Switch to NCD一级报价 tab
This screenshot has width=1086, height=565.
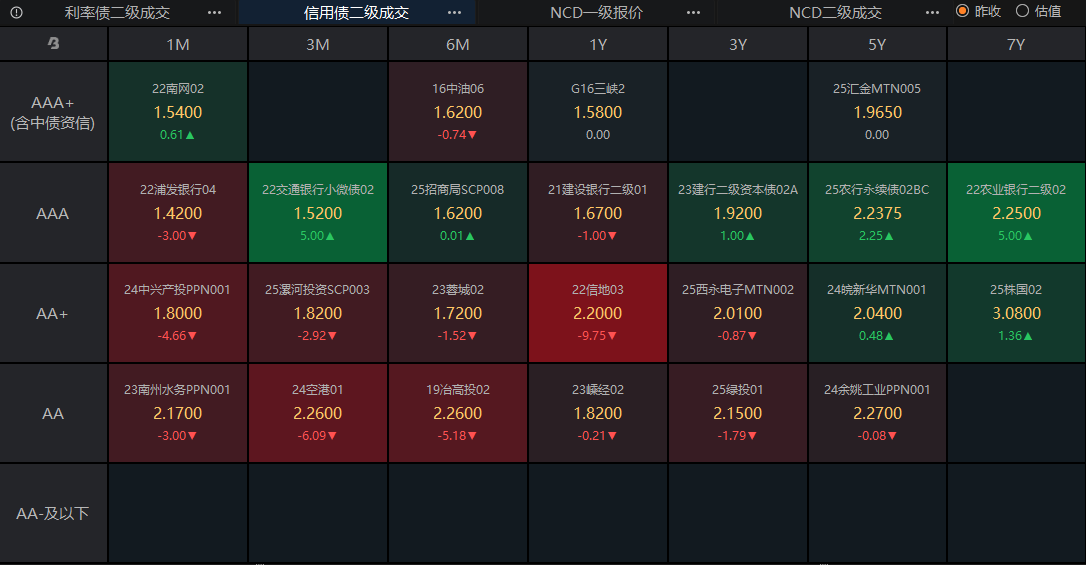(x=596, y=12)
